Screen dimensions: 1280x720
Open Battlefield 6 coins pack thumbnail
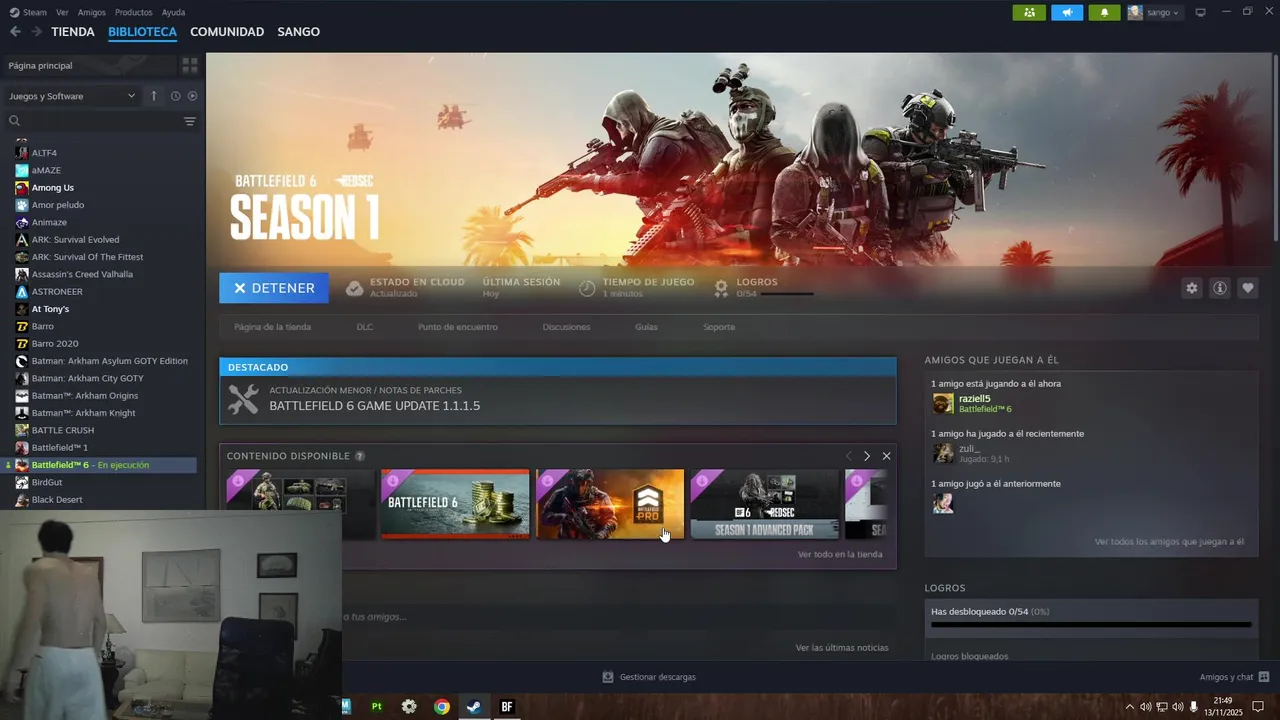pos(455,504)
